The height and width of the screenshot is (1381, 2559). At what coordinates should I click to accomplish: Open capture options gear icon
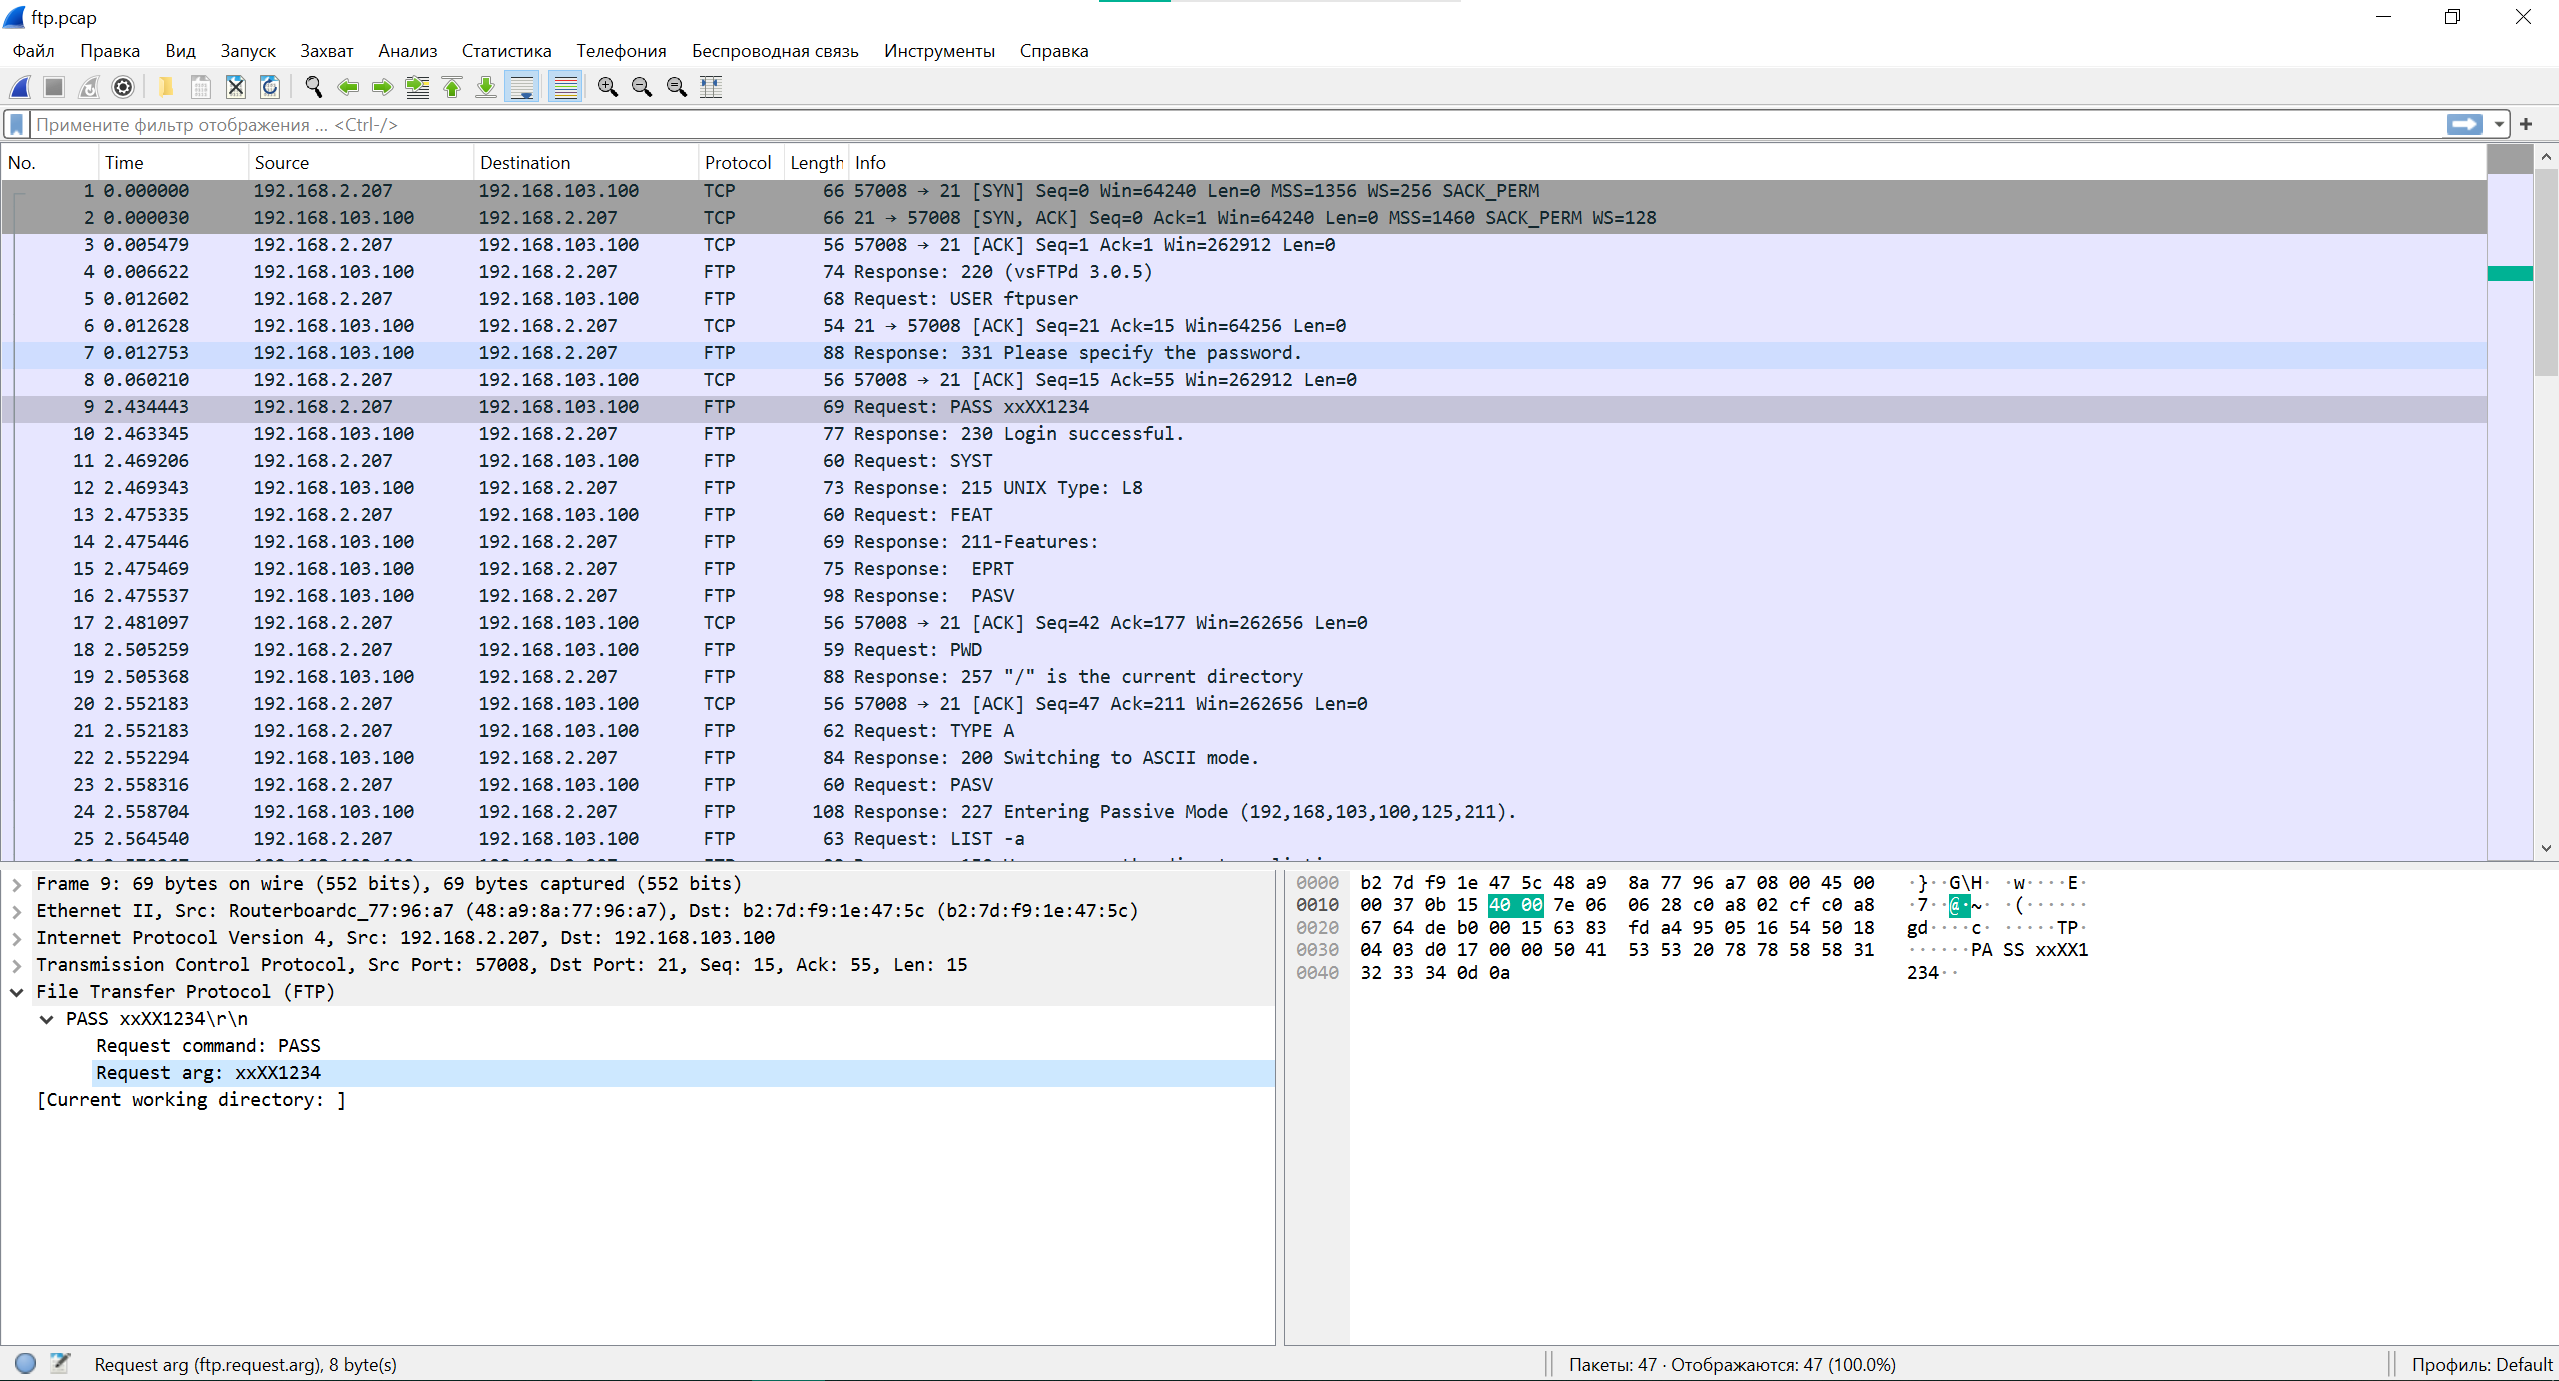click(123, 87)
